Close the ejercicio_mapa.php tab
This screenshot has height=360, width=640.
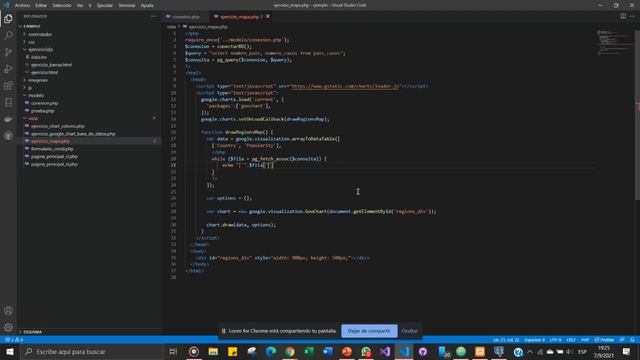268,16
